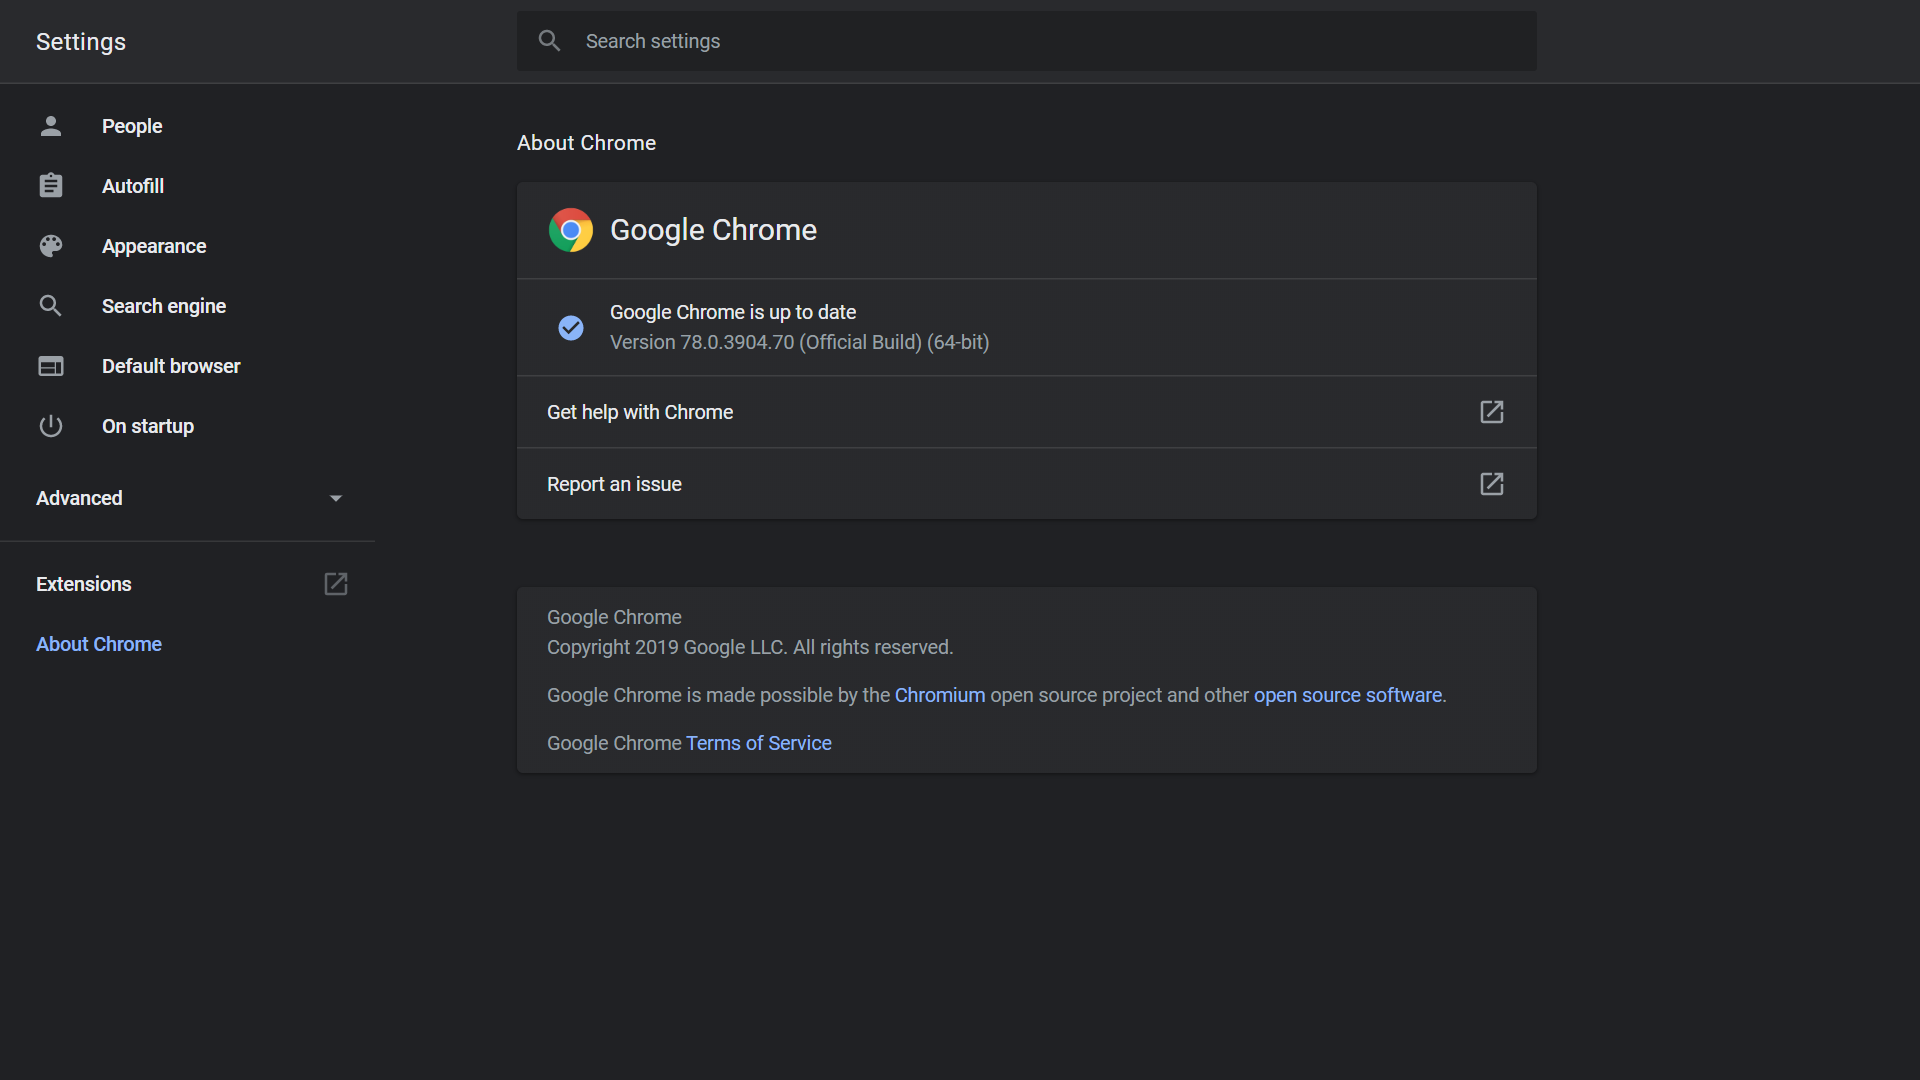Click Report an issue row
1920x1080 pixels.
coord(1027,484)
